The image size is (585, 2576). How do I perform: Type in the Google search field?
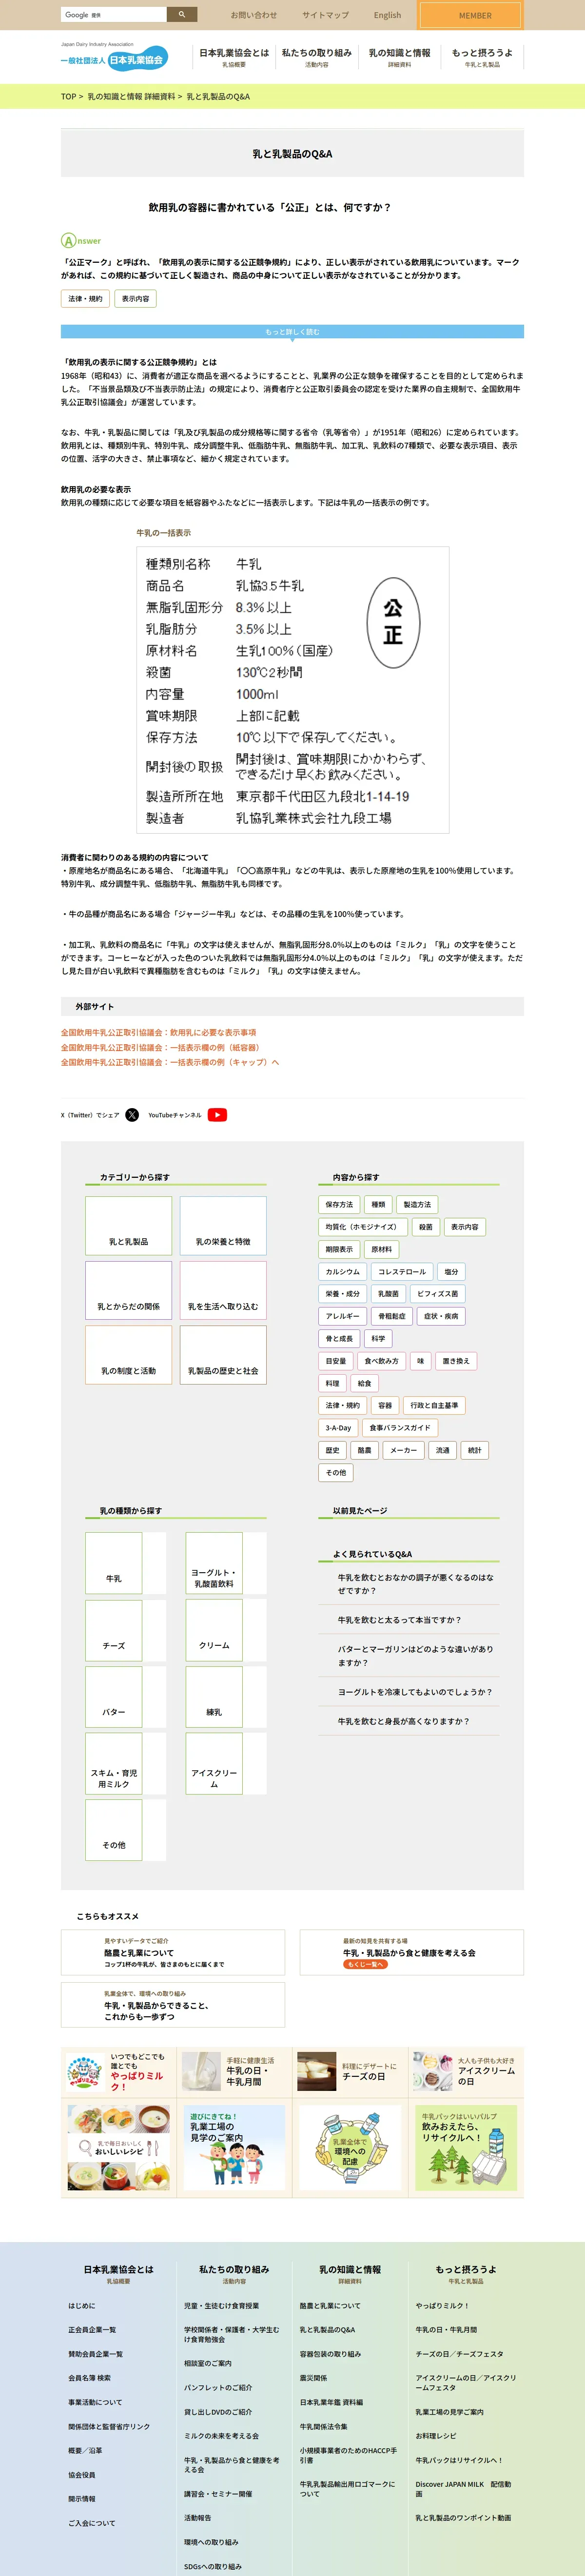[113, 15]
